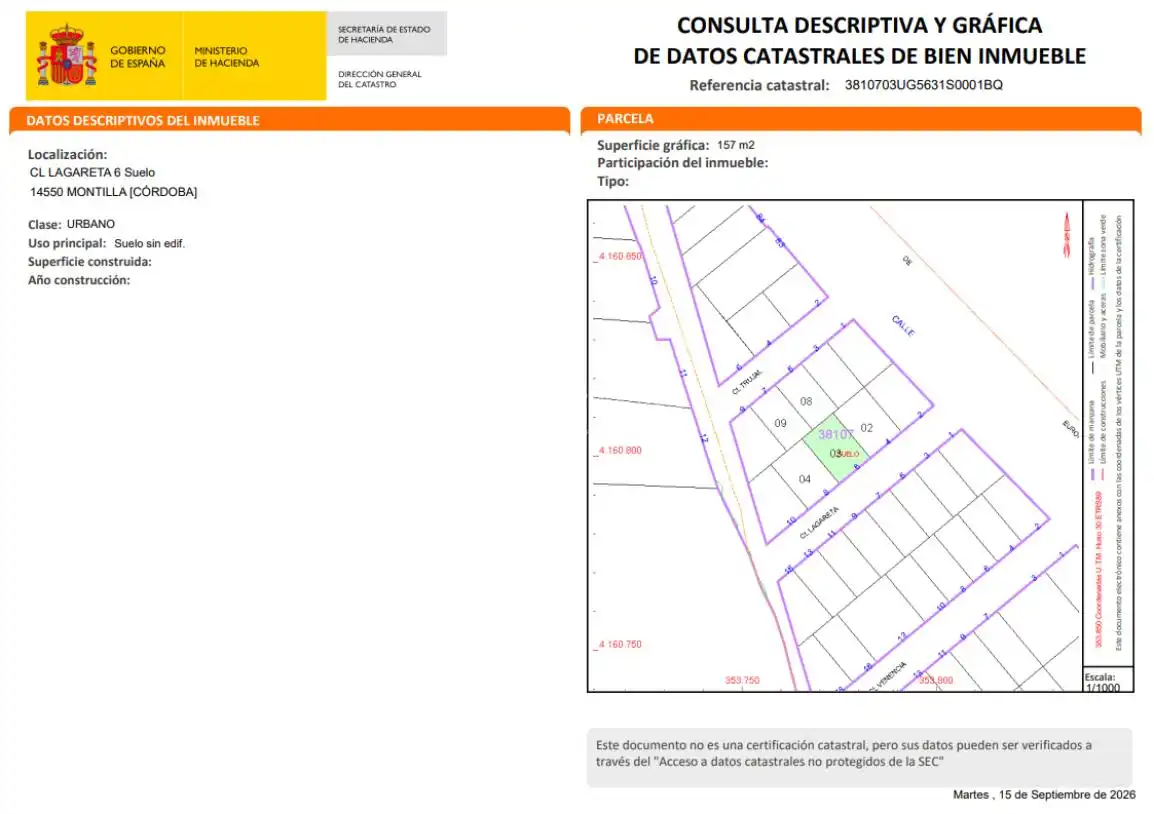Click 'Participación del inmueble:' label
The width and height of the screenshot is (1154, 814).
click(682, 163)
